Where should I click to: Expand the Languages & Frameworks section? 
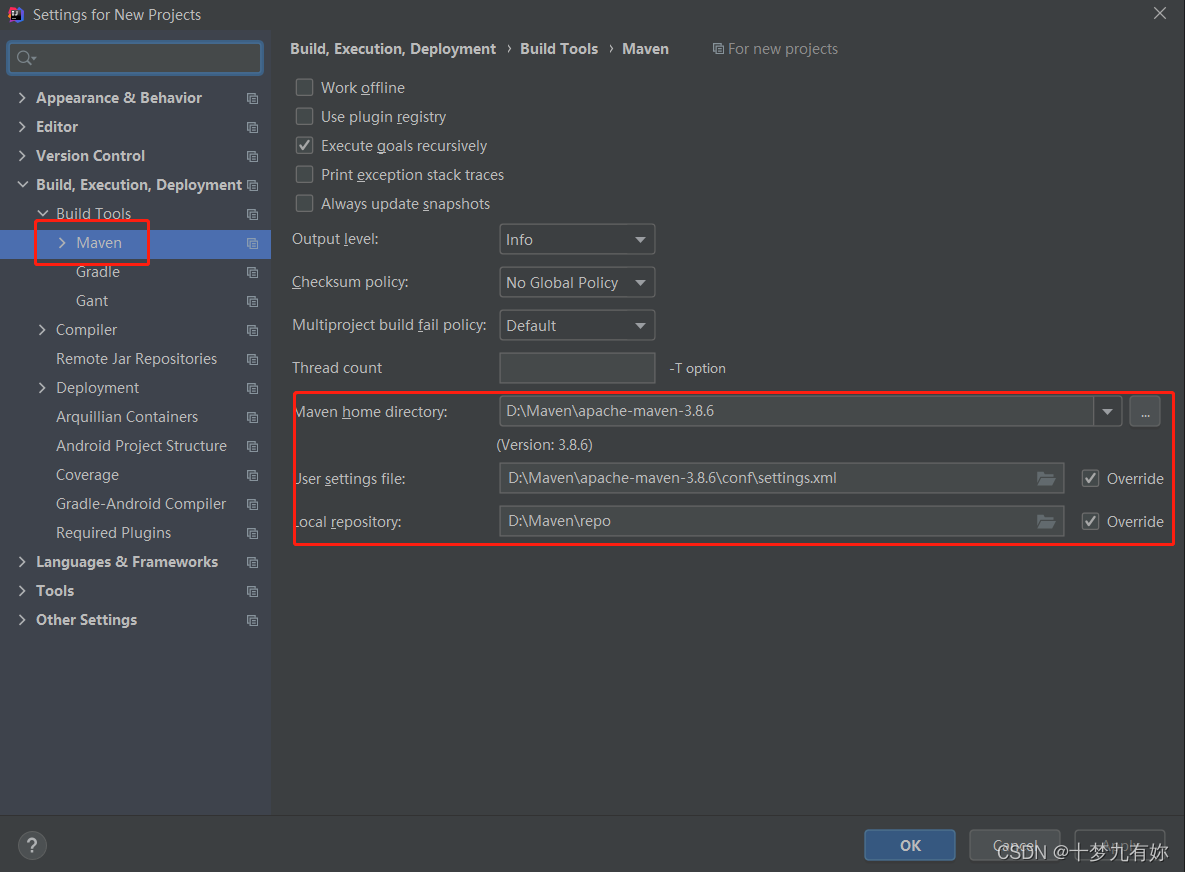(x=22, y=561)
